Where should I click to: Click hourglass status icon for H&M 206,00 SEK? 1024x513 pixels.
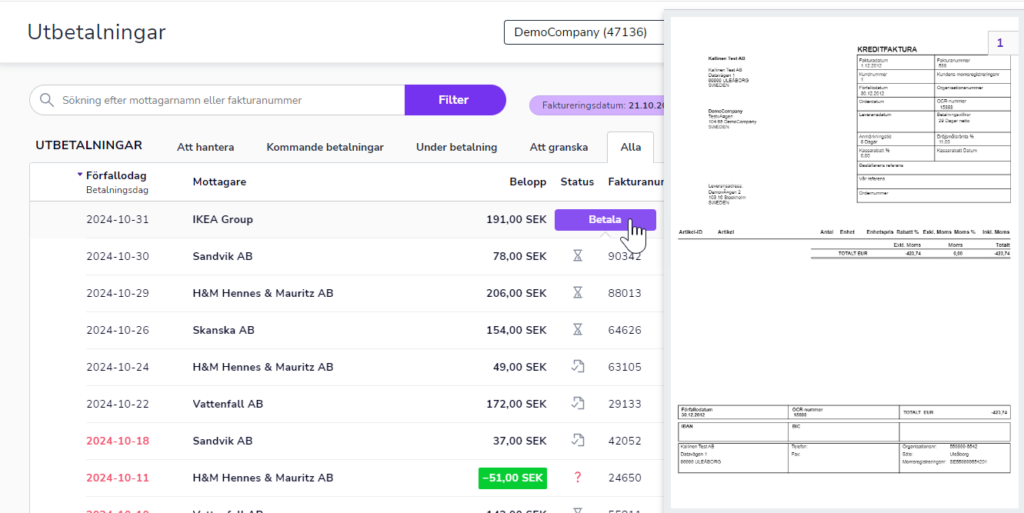point(577,293)
